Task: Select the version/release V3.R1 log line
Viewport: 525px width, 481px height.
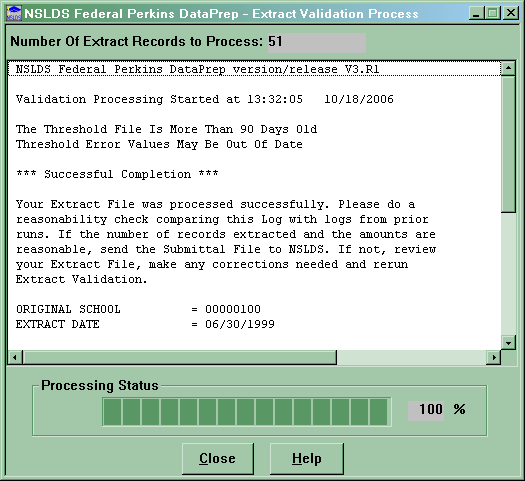Action: coord(254,69)
